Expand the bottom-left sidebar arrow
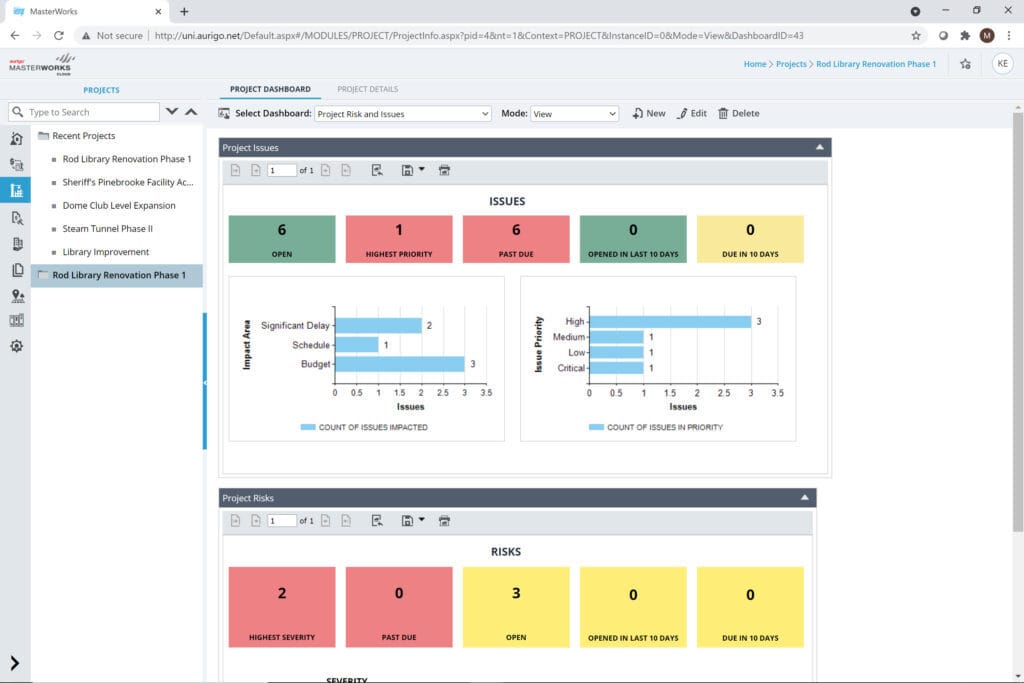 pos(14,663)
